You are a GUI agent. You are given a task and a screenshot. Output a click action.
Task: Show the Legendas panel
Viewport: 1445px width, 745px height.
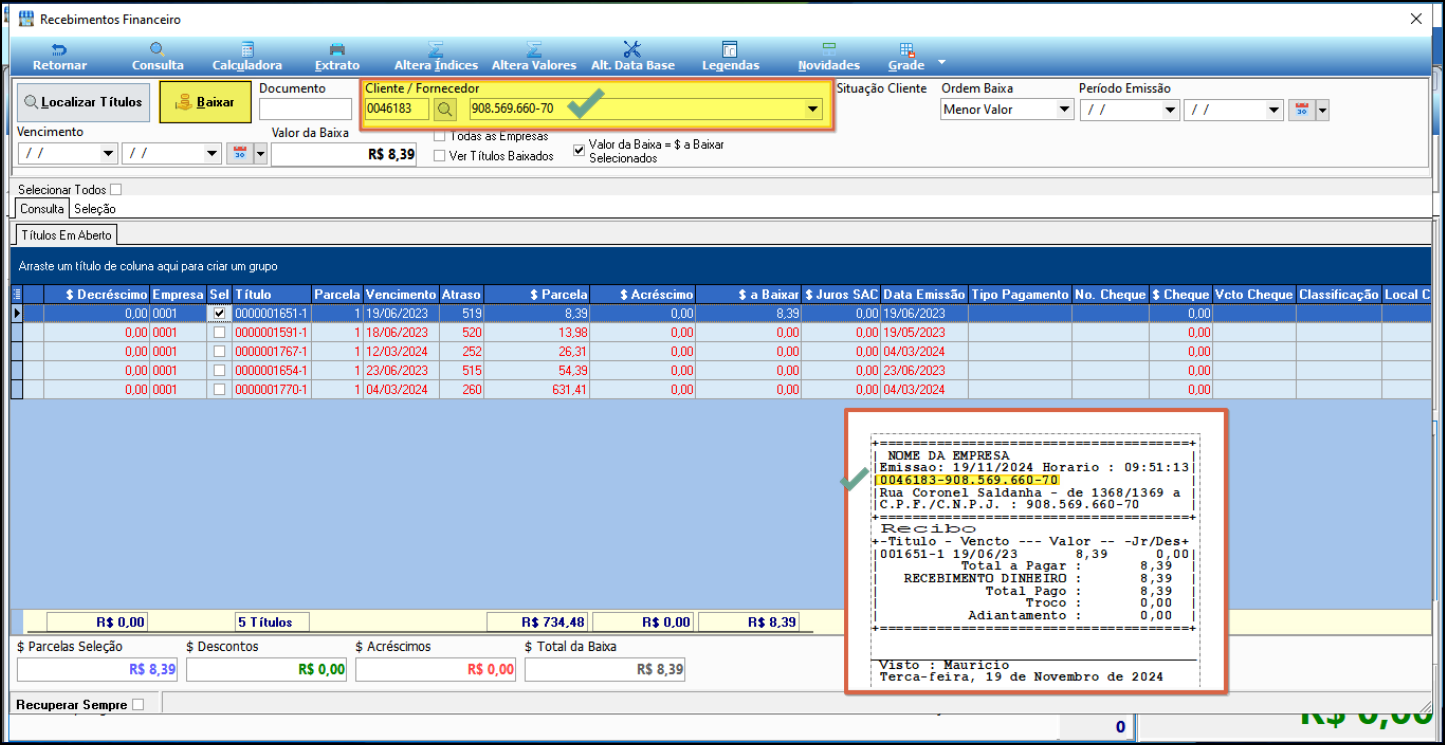click(730, 56)
